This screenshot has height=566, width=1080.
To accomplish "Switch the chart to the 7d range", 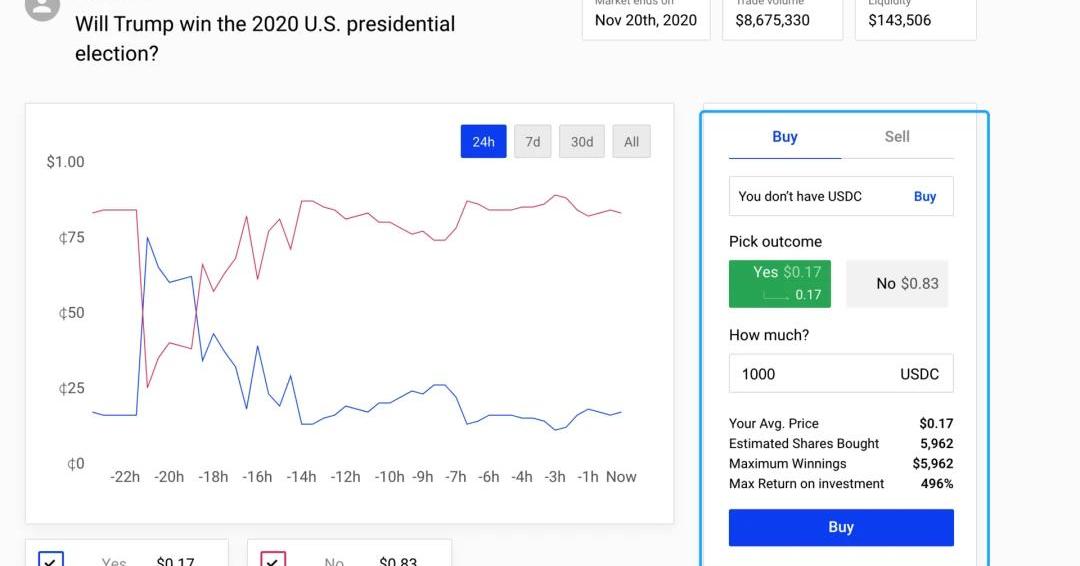I will pyautogui.click(x=533, y=142).
